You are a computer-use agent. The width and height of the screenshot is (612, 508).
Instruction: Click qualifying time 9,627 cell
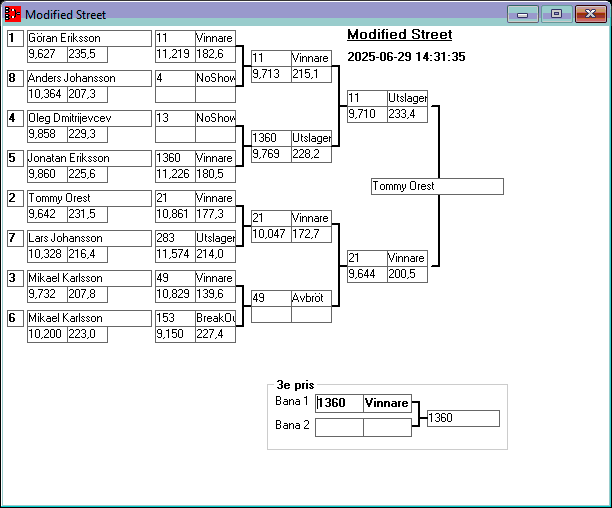coord(47,54)
